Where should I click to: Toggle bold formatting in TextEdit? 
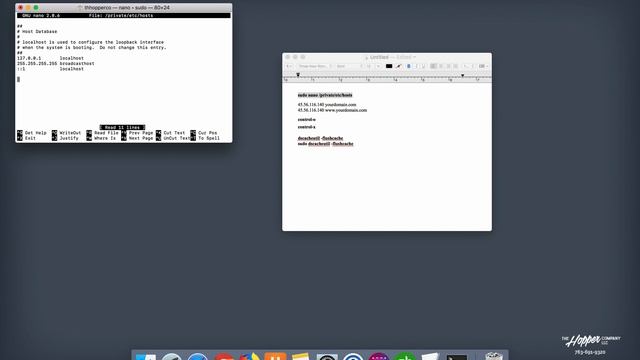click(409, 66)
